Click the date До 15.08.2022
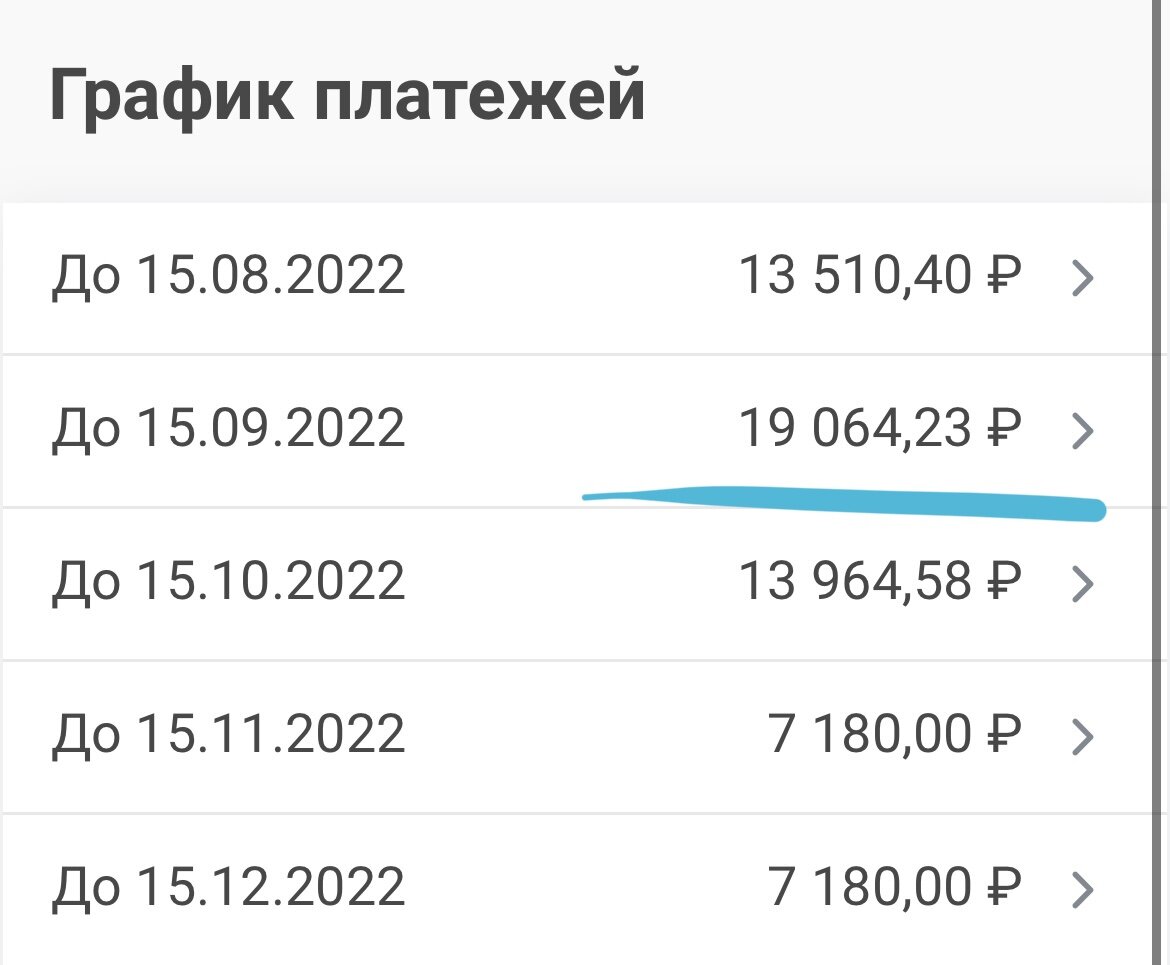The height and width of the screenshot is (965, 1170). pyautogui.click(x=230, y=278)
